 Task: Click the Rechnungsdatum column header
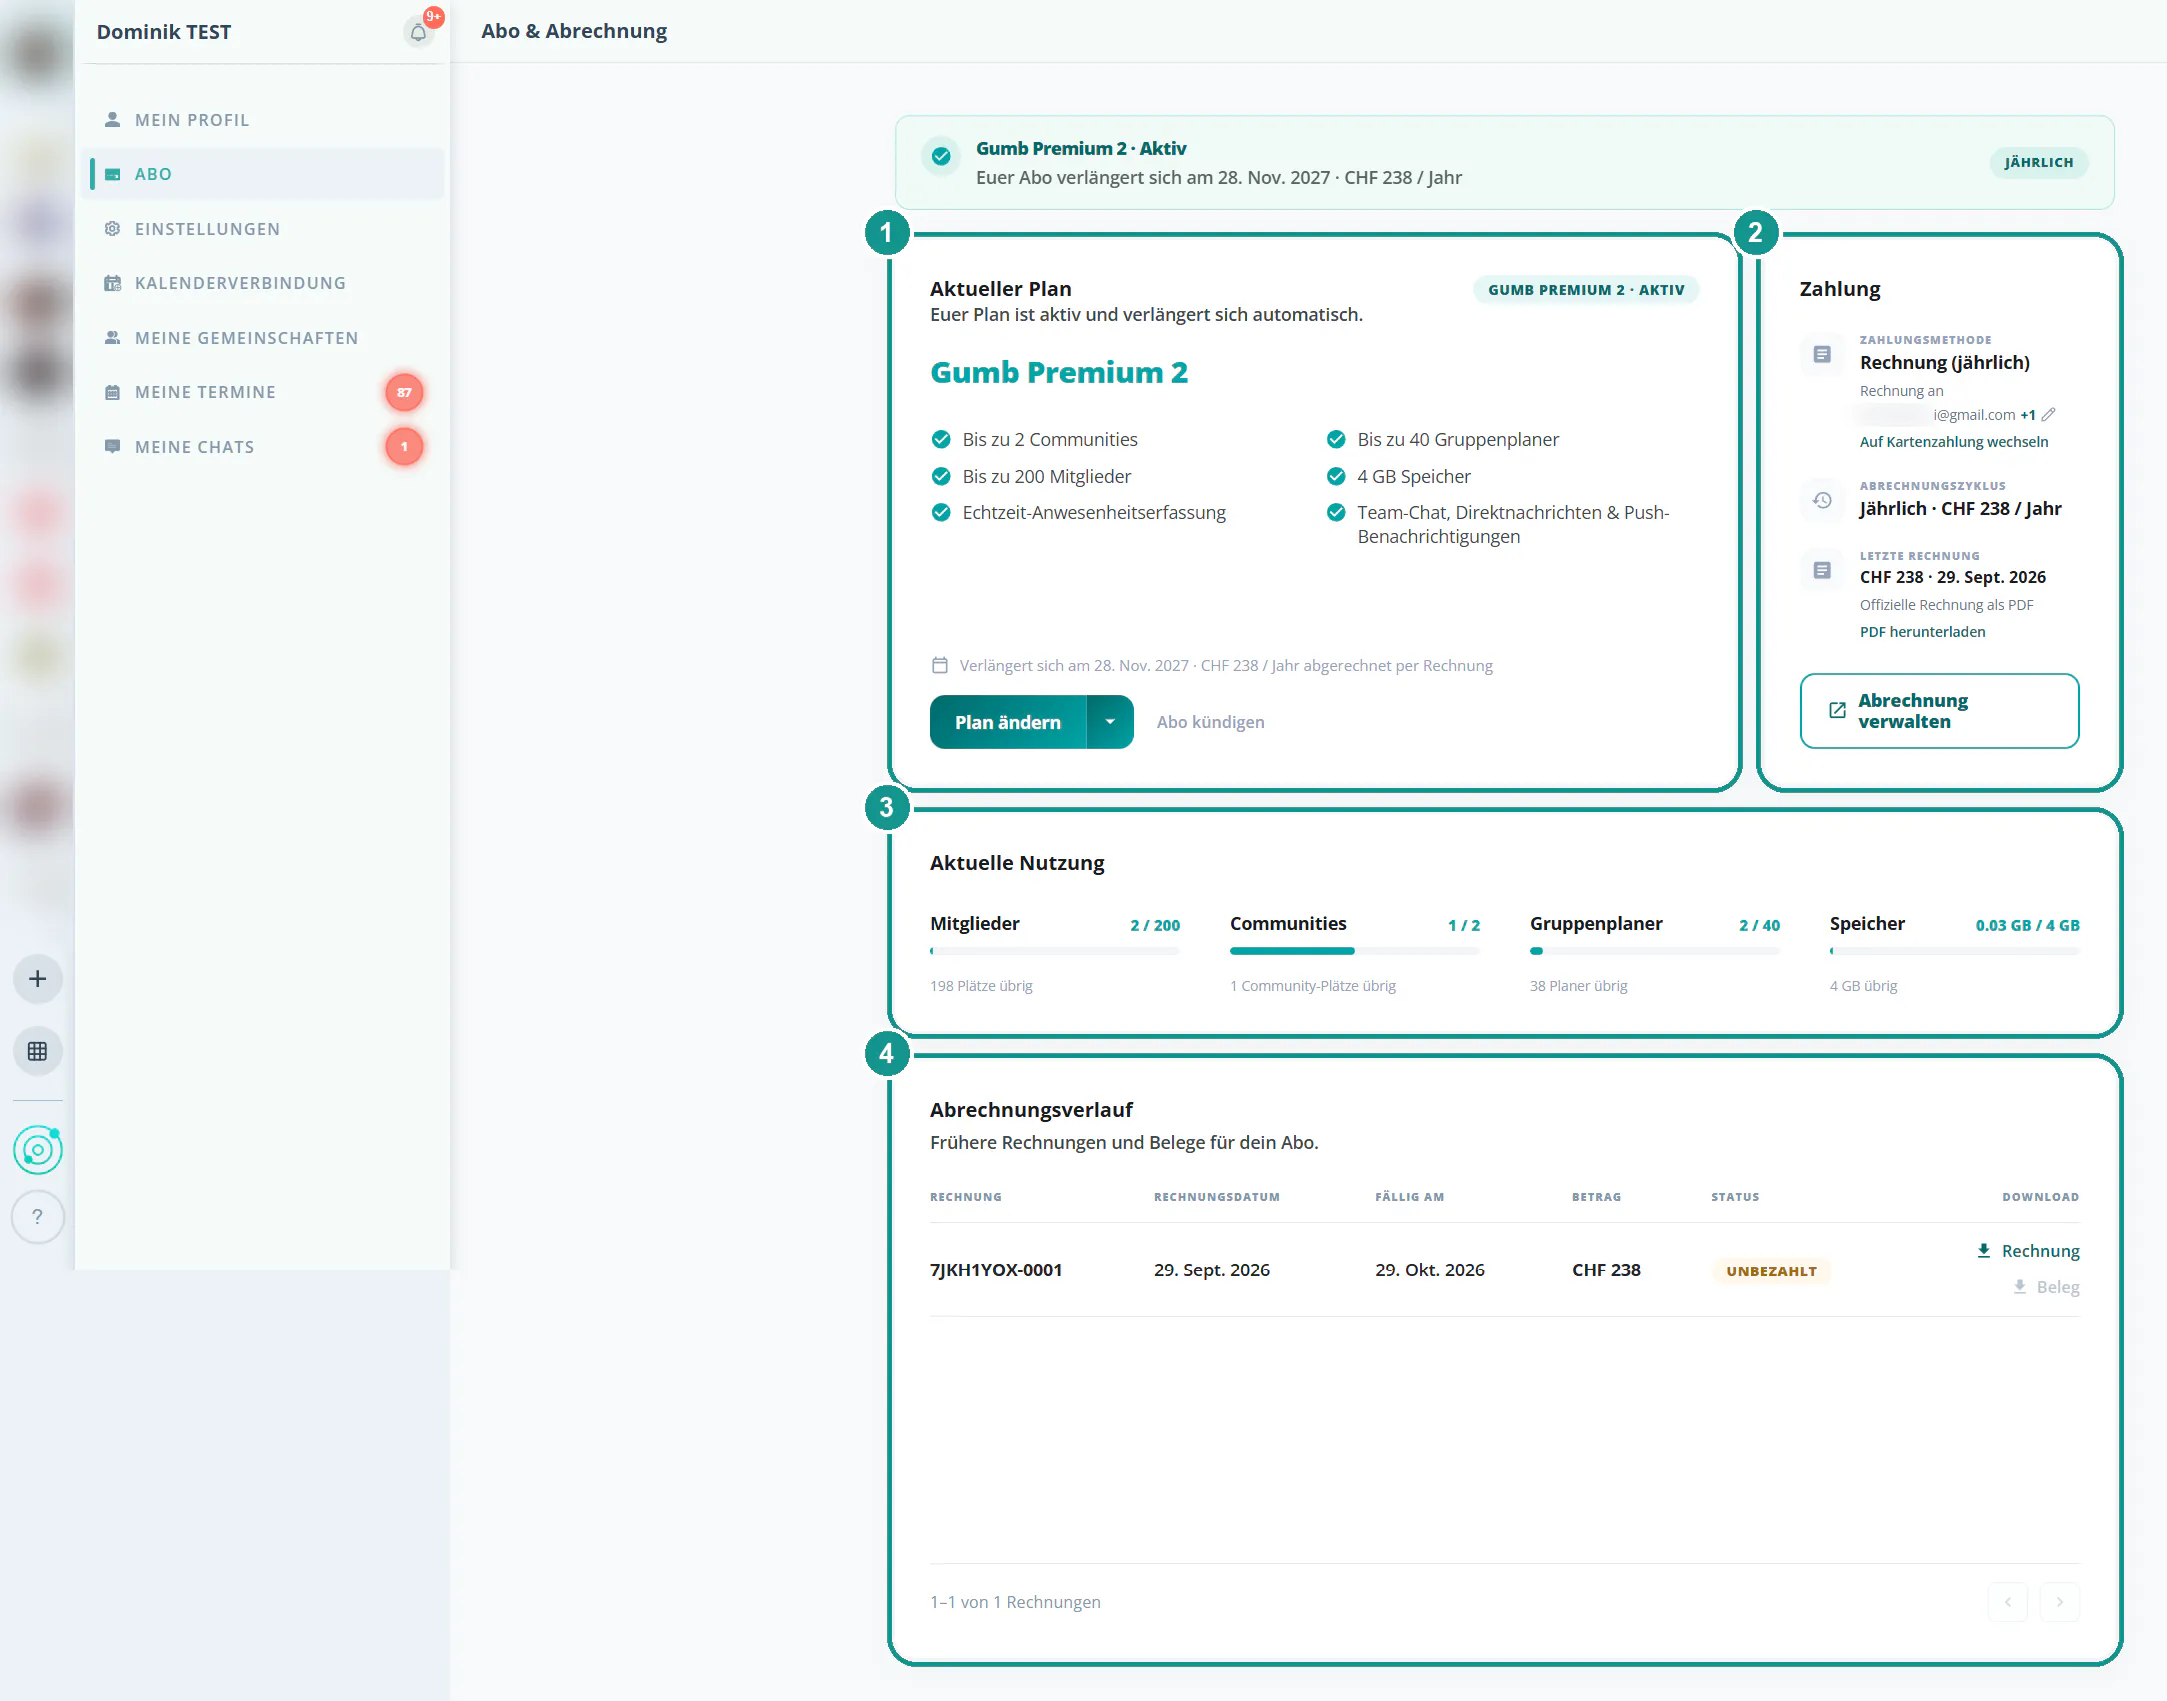click(1216, 1197)
